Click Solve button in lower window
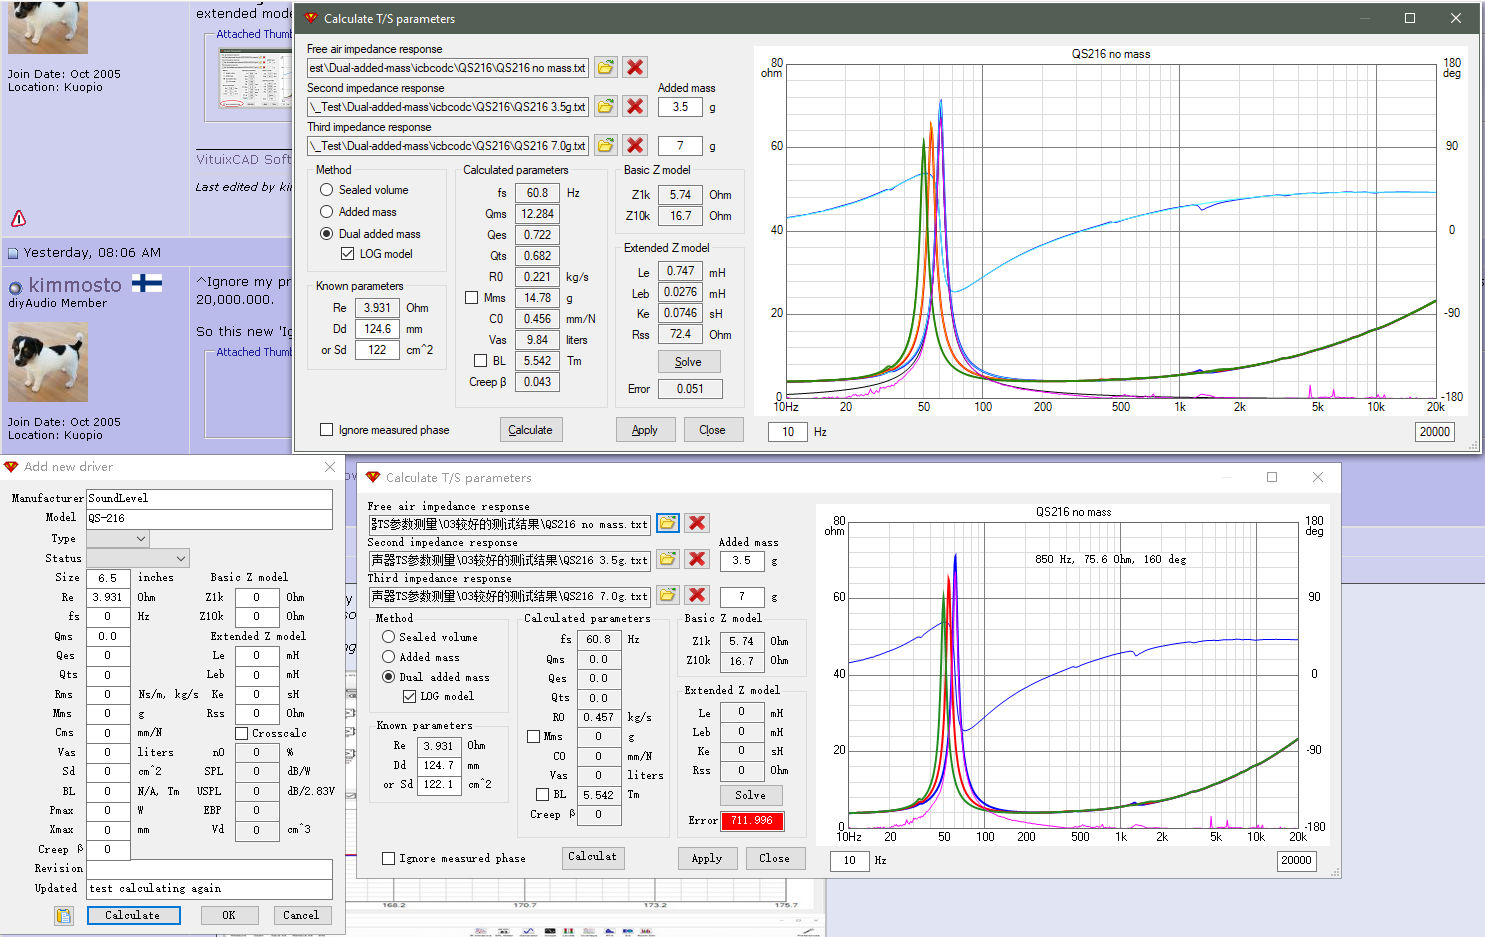This screenshot has height=937, width=1485. pyautogui.click(x=750, y=796)
